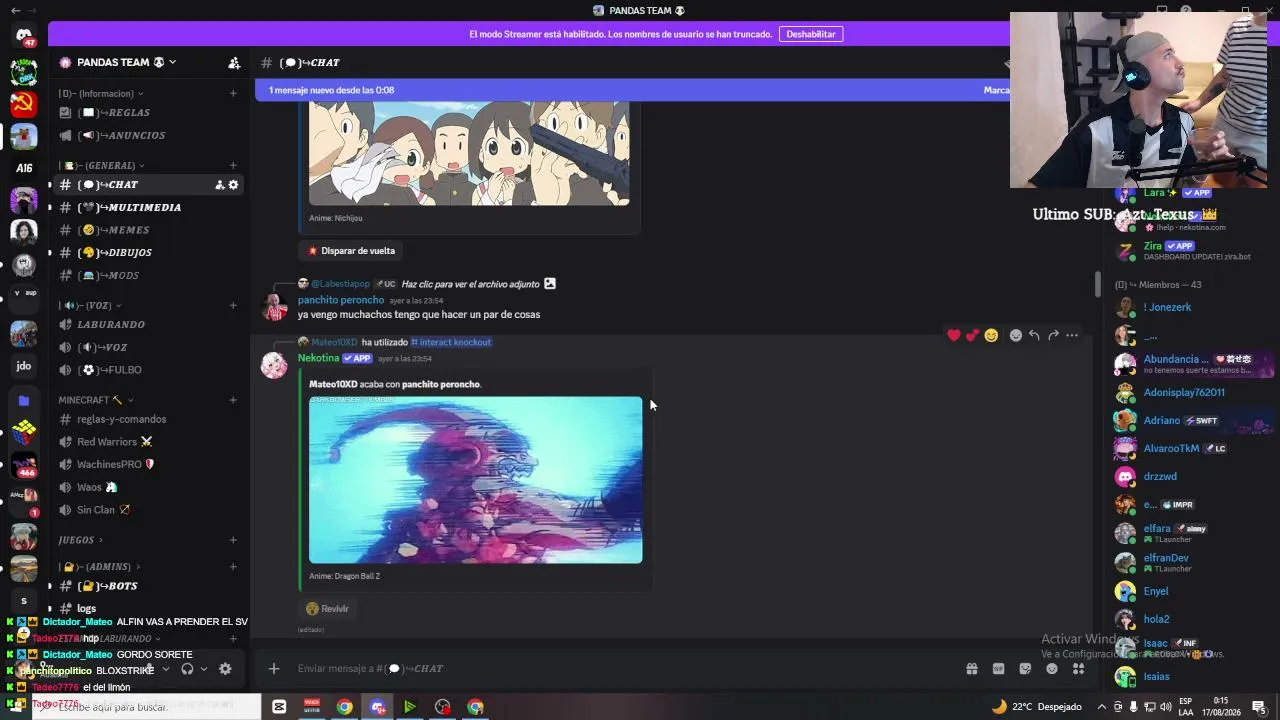Open the Dragon Ball Z GIF image
Image resolution: width=1280 pixels, height=720 pixels.
pos(476,480)
